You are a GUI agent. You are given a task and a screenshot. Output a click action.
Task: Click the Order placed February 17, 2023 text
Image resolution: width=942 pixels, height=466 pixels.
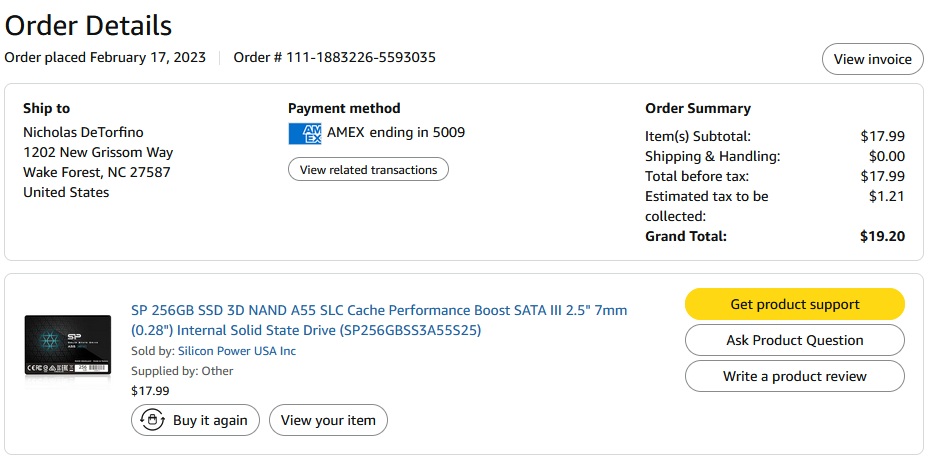pyautogui.click(x=105, y=57)
